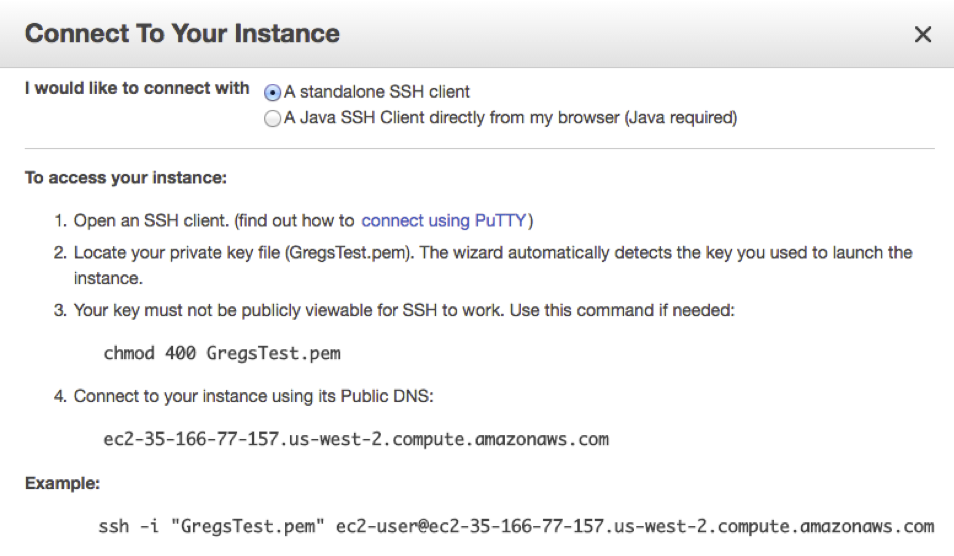Image resolution: width=954 pixels, height=556 pixels.
Task: Open the connect using PuTTY link
Action: (x=444, y=220)
